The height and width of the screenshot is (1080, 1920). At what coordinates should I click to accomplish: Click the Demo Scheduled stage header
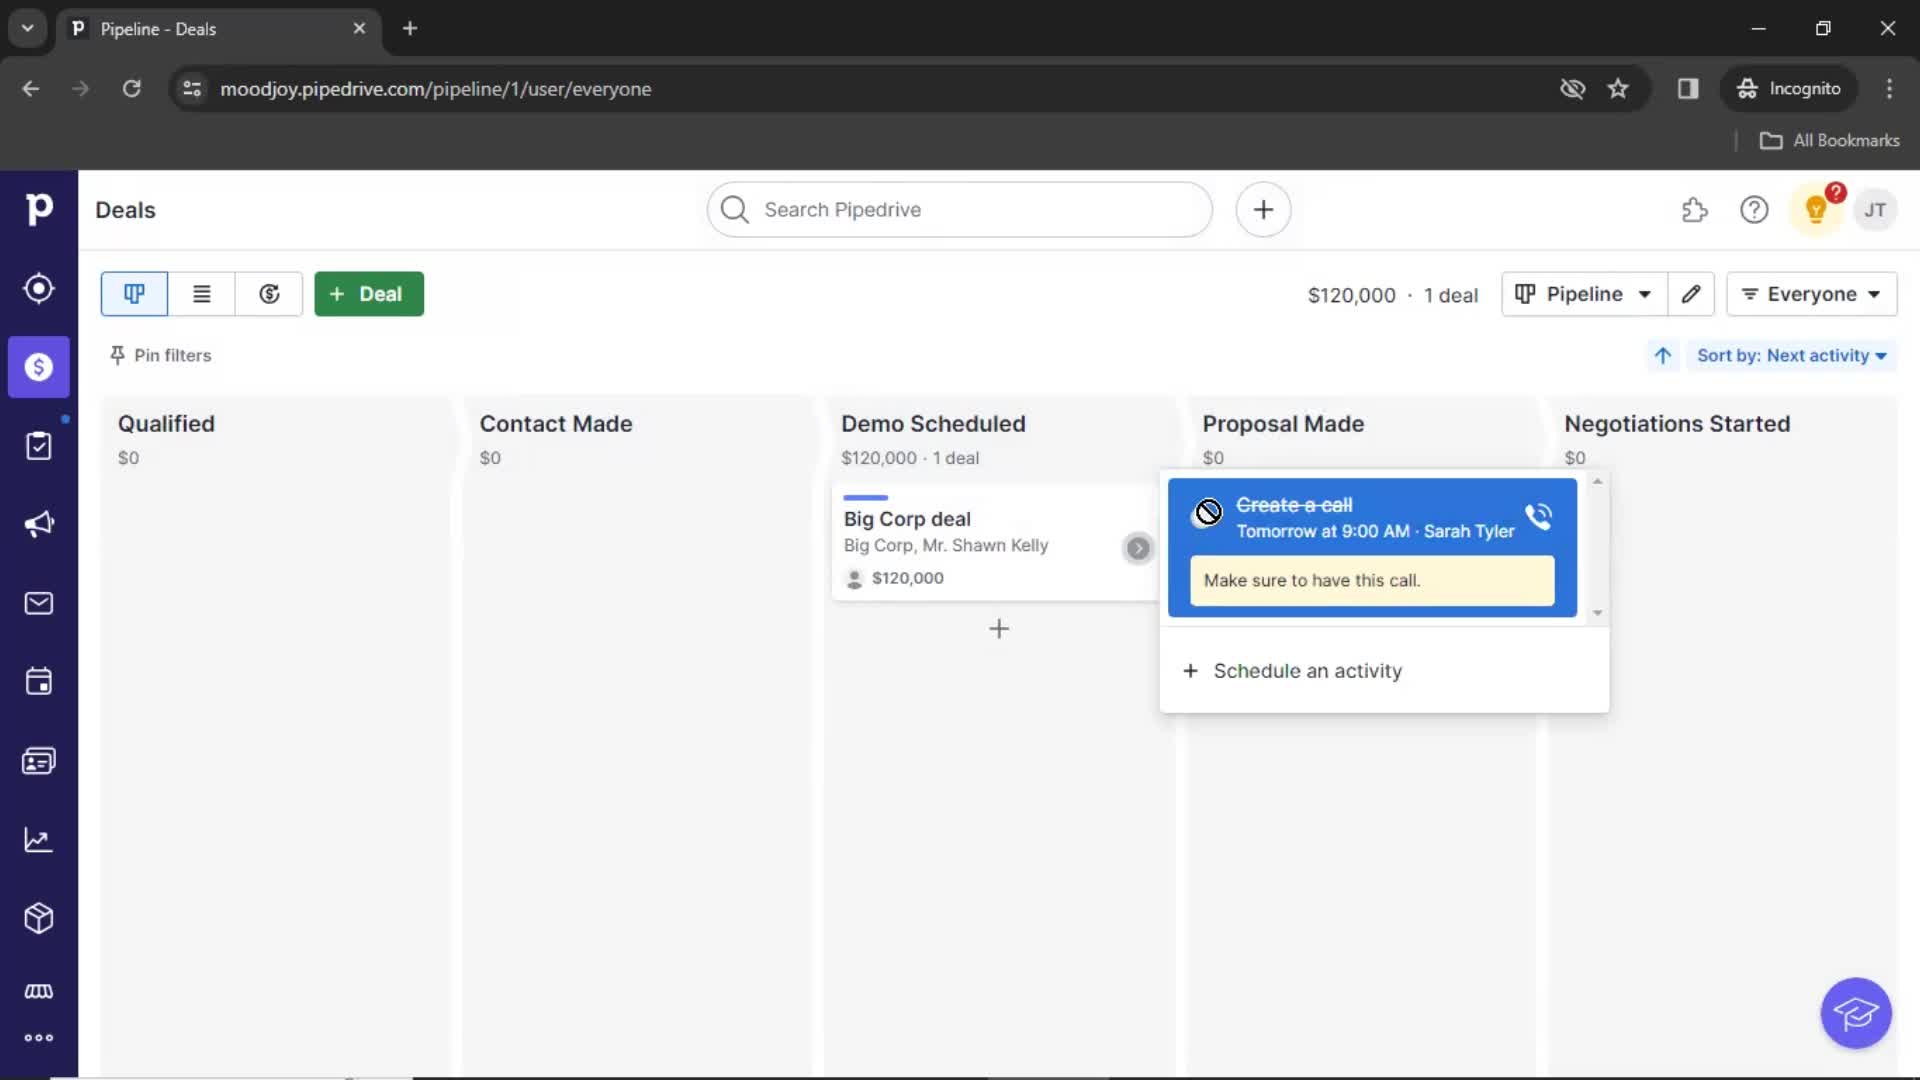[x=933, y=424]
